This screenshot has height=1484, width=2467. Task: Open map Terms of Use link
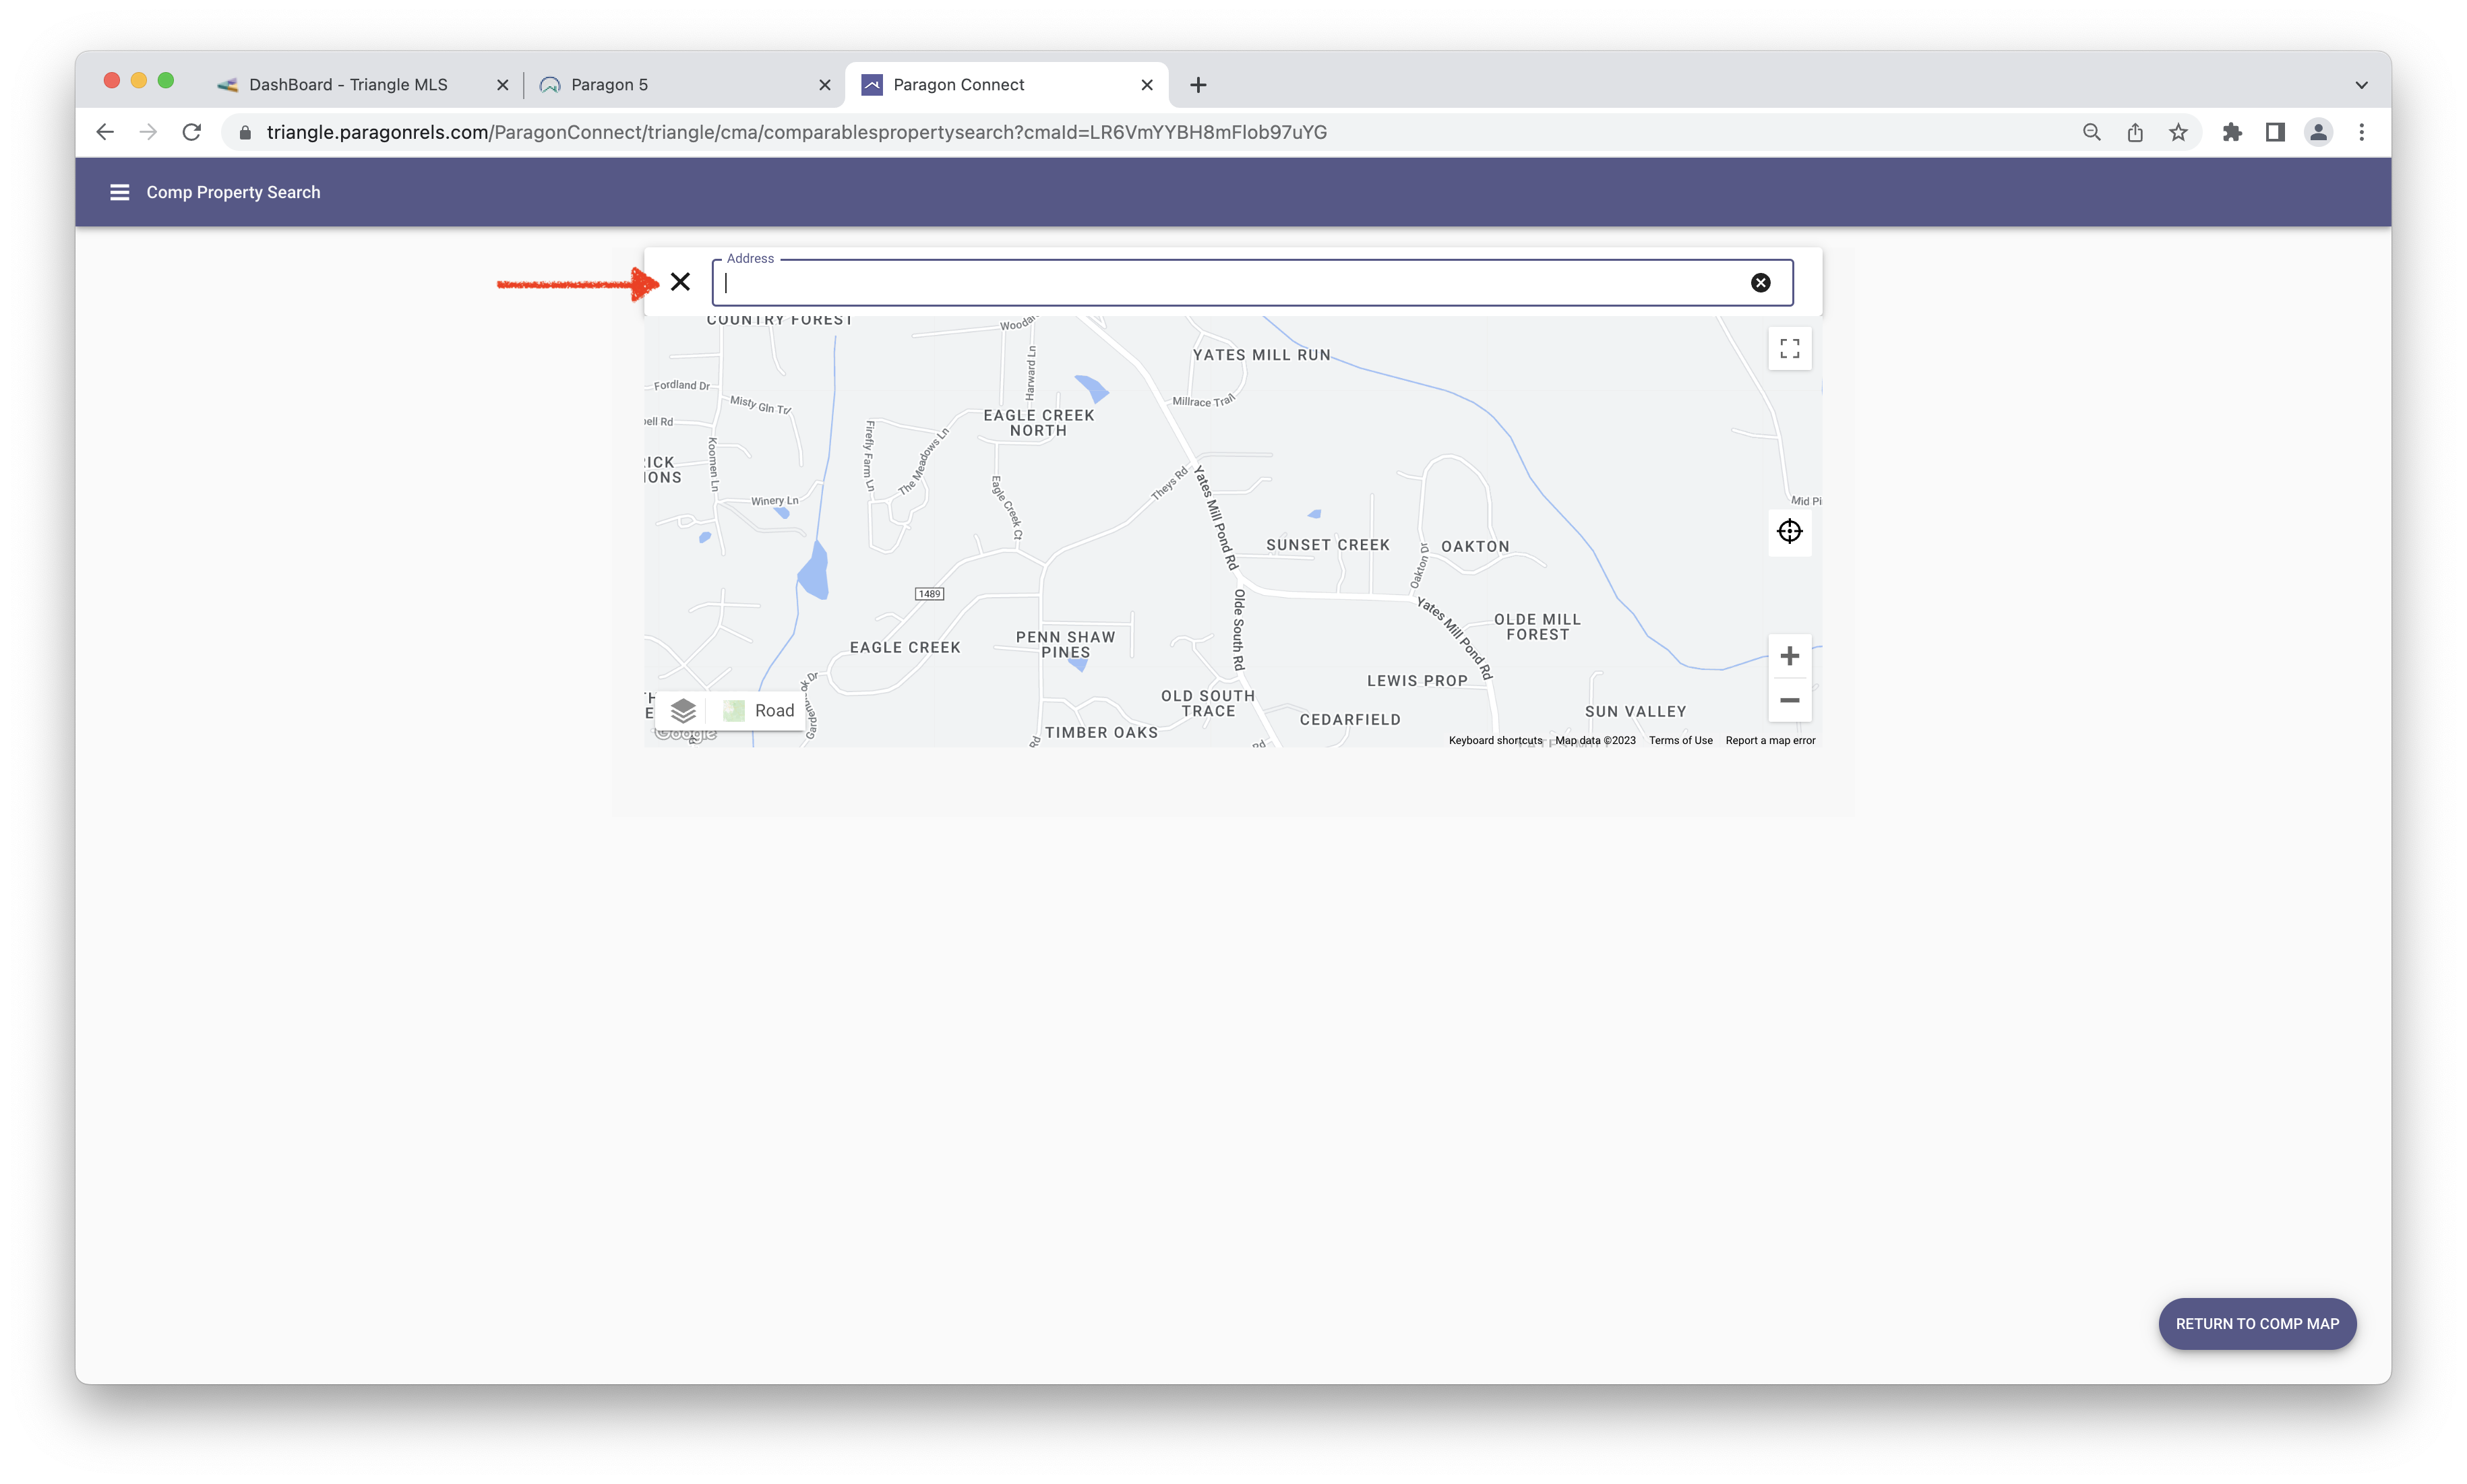1680,741
